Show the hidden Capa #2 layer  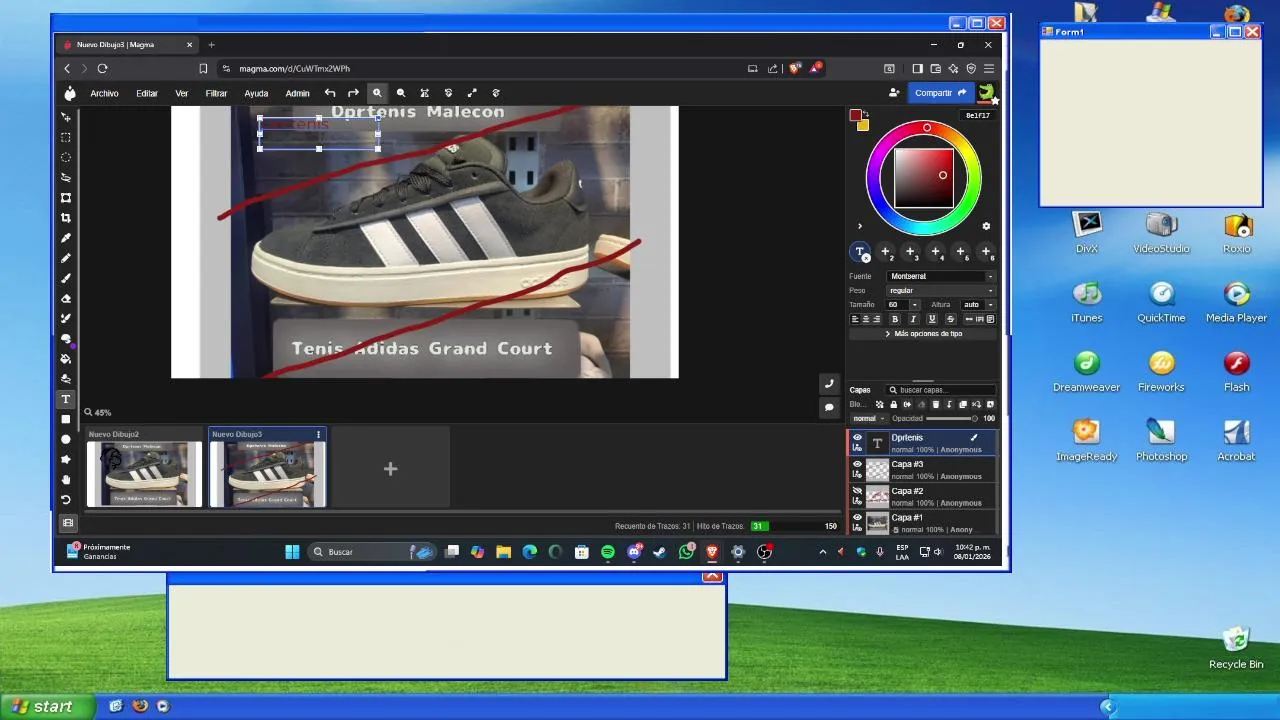(x=857, y=491)
